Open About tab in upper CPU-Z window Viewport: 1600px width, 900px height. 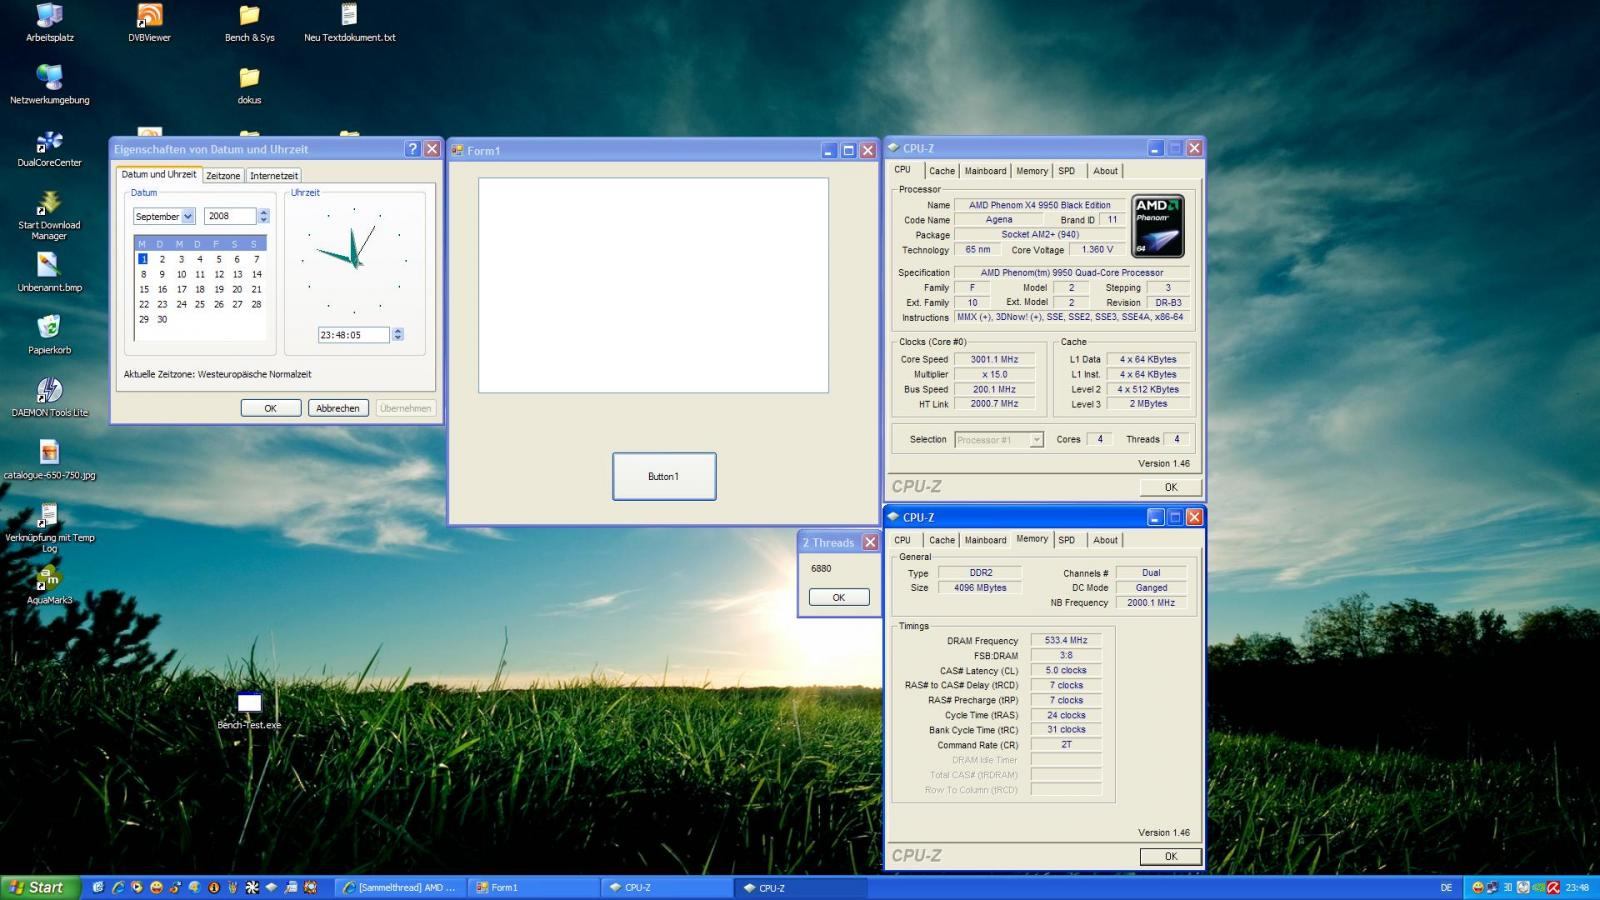(x=1105, y=171)
